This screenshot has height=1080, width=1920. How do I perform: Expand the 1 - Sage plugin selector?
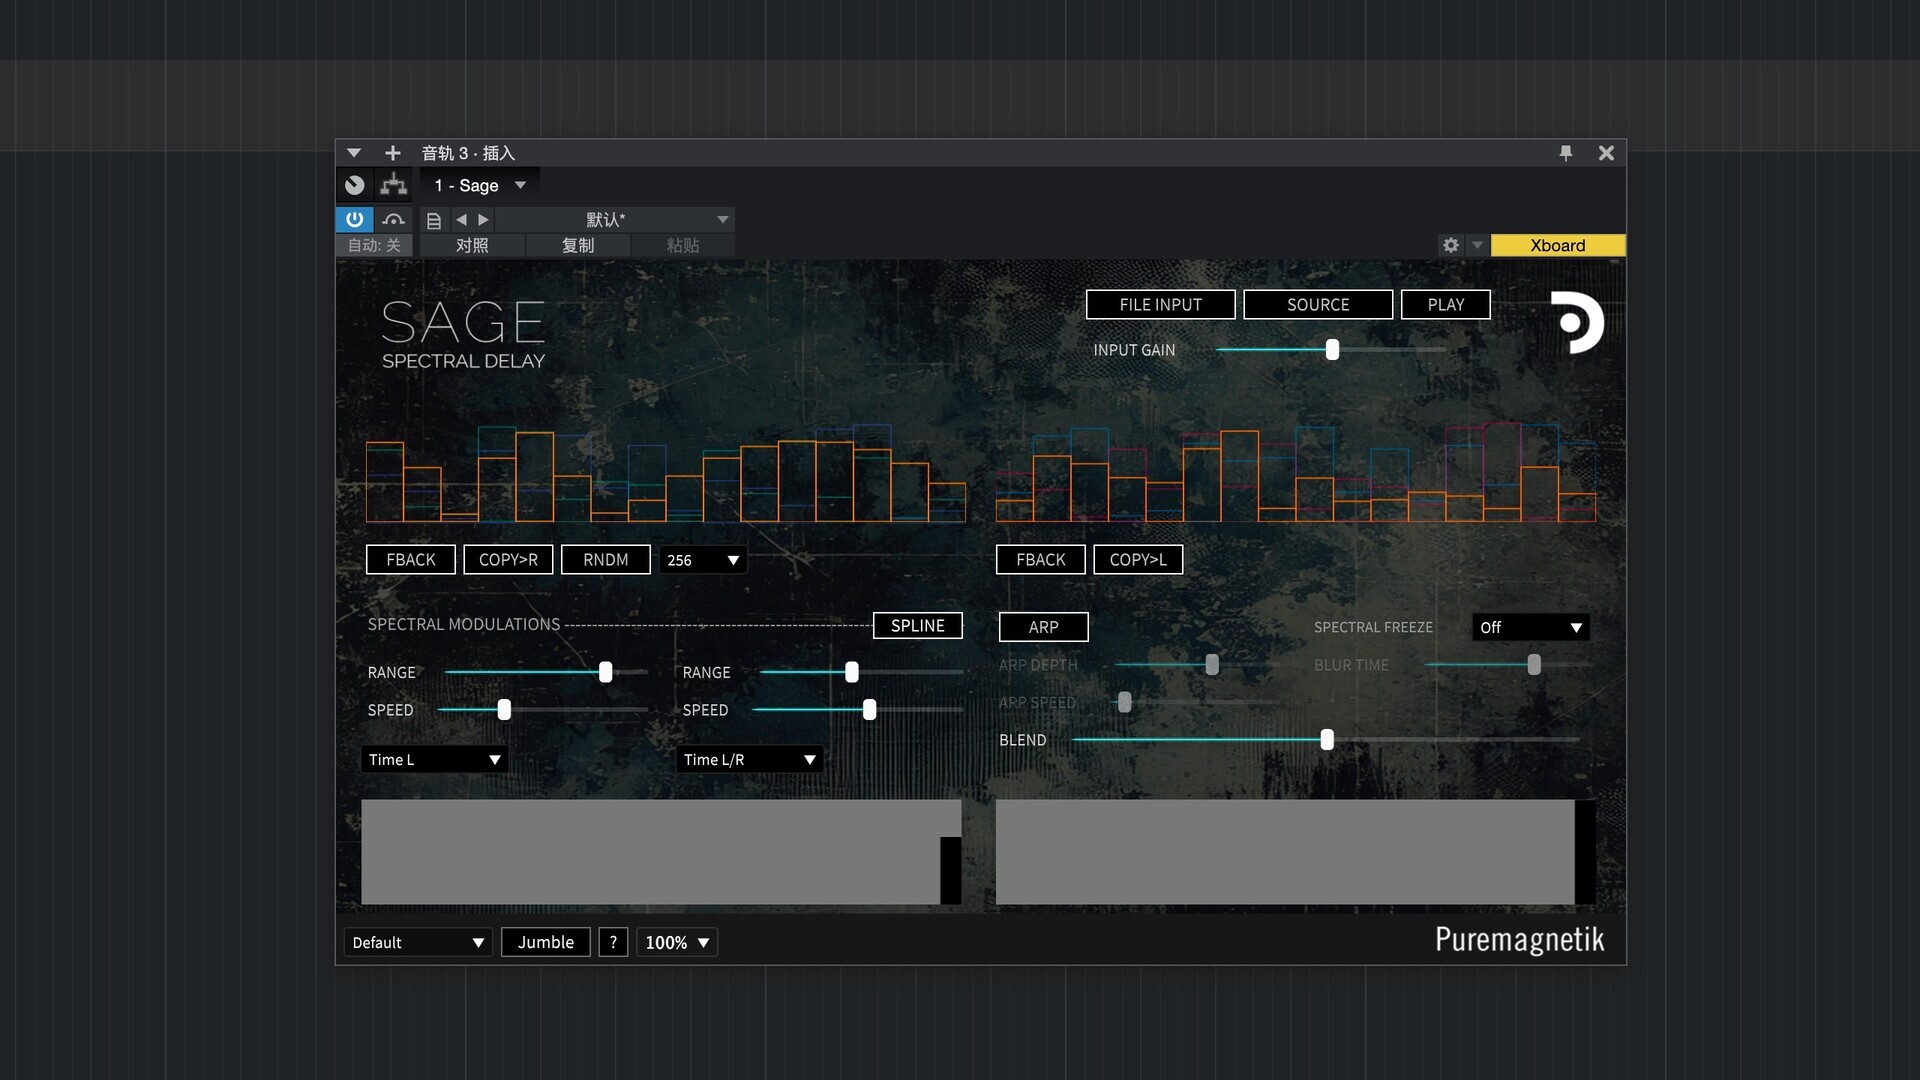pos(480,185)
